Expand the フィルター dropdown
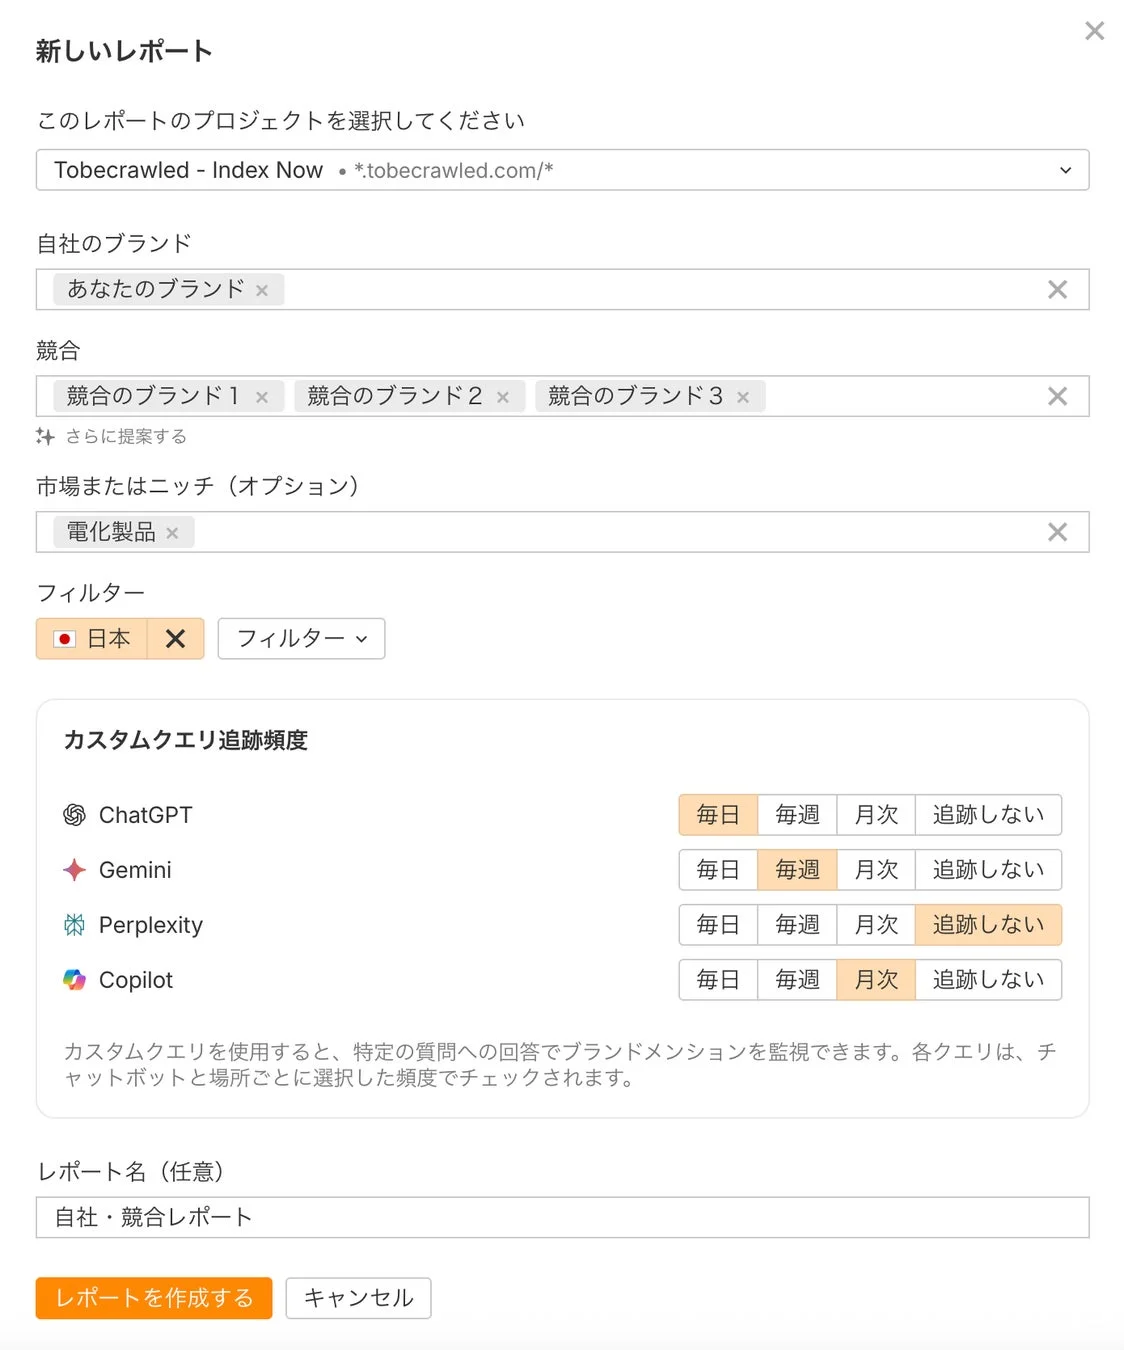This screenshot has width=1124, height=1350. click(300, 638)
